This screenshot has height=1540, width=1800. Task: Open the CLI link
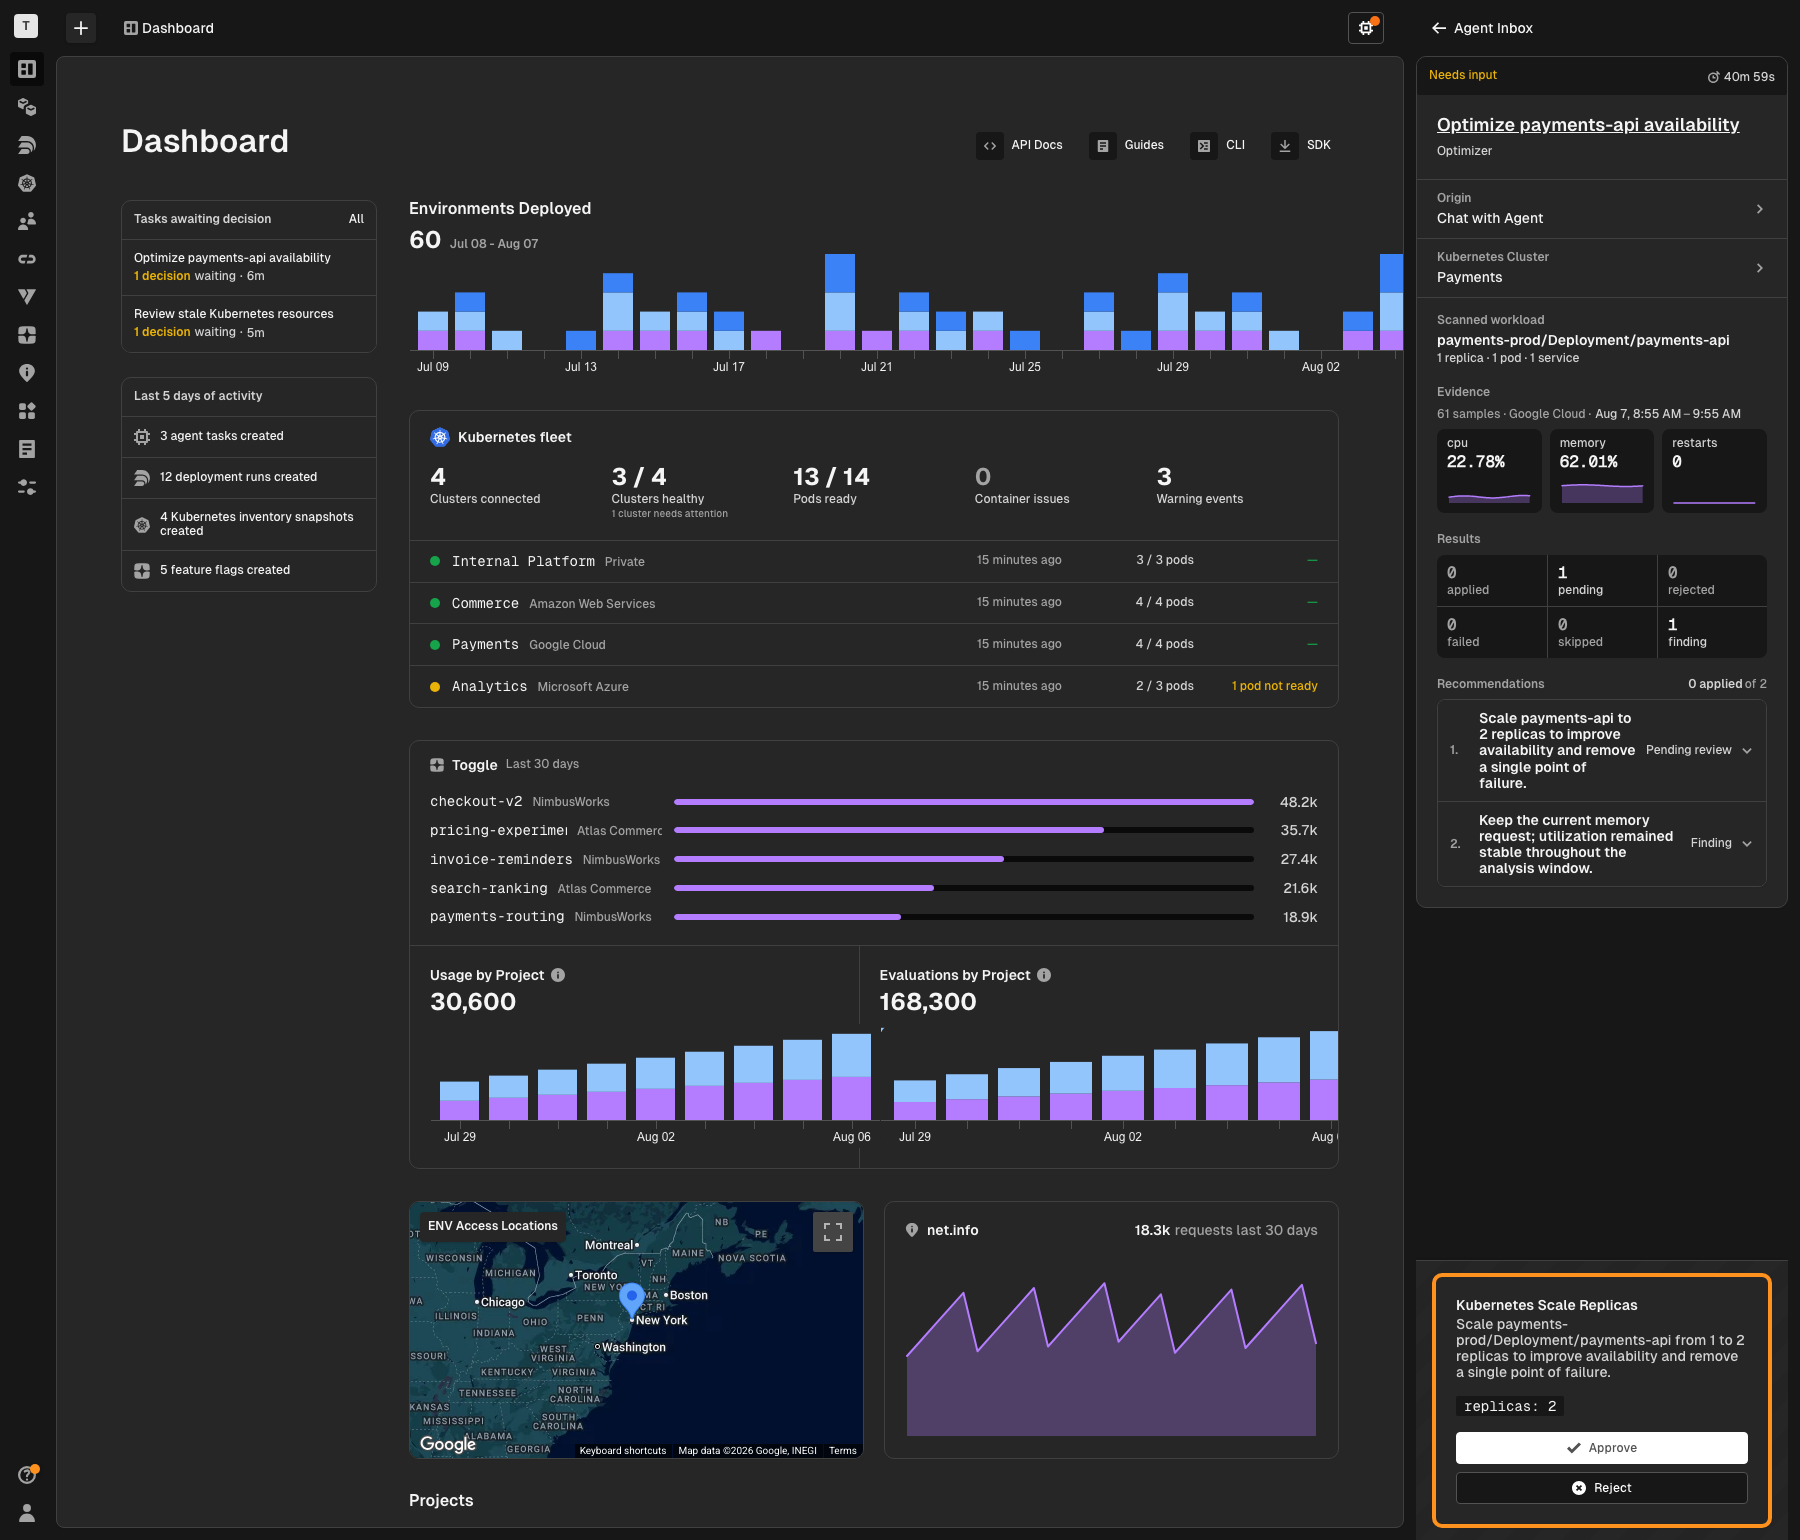click(x=1218, y=145)
